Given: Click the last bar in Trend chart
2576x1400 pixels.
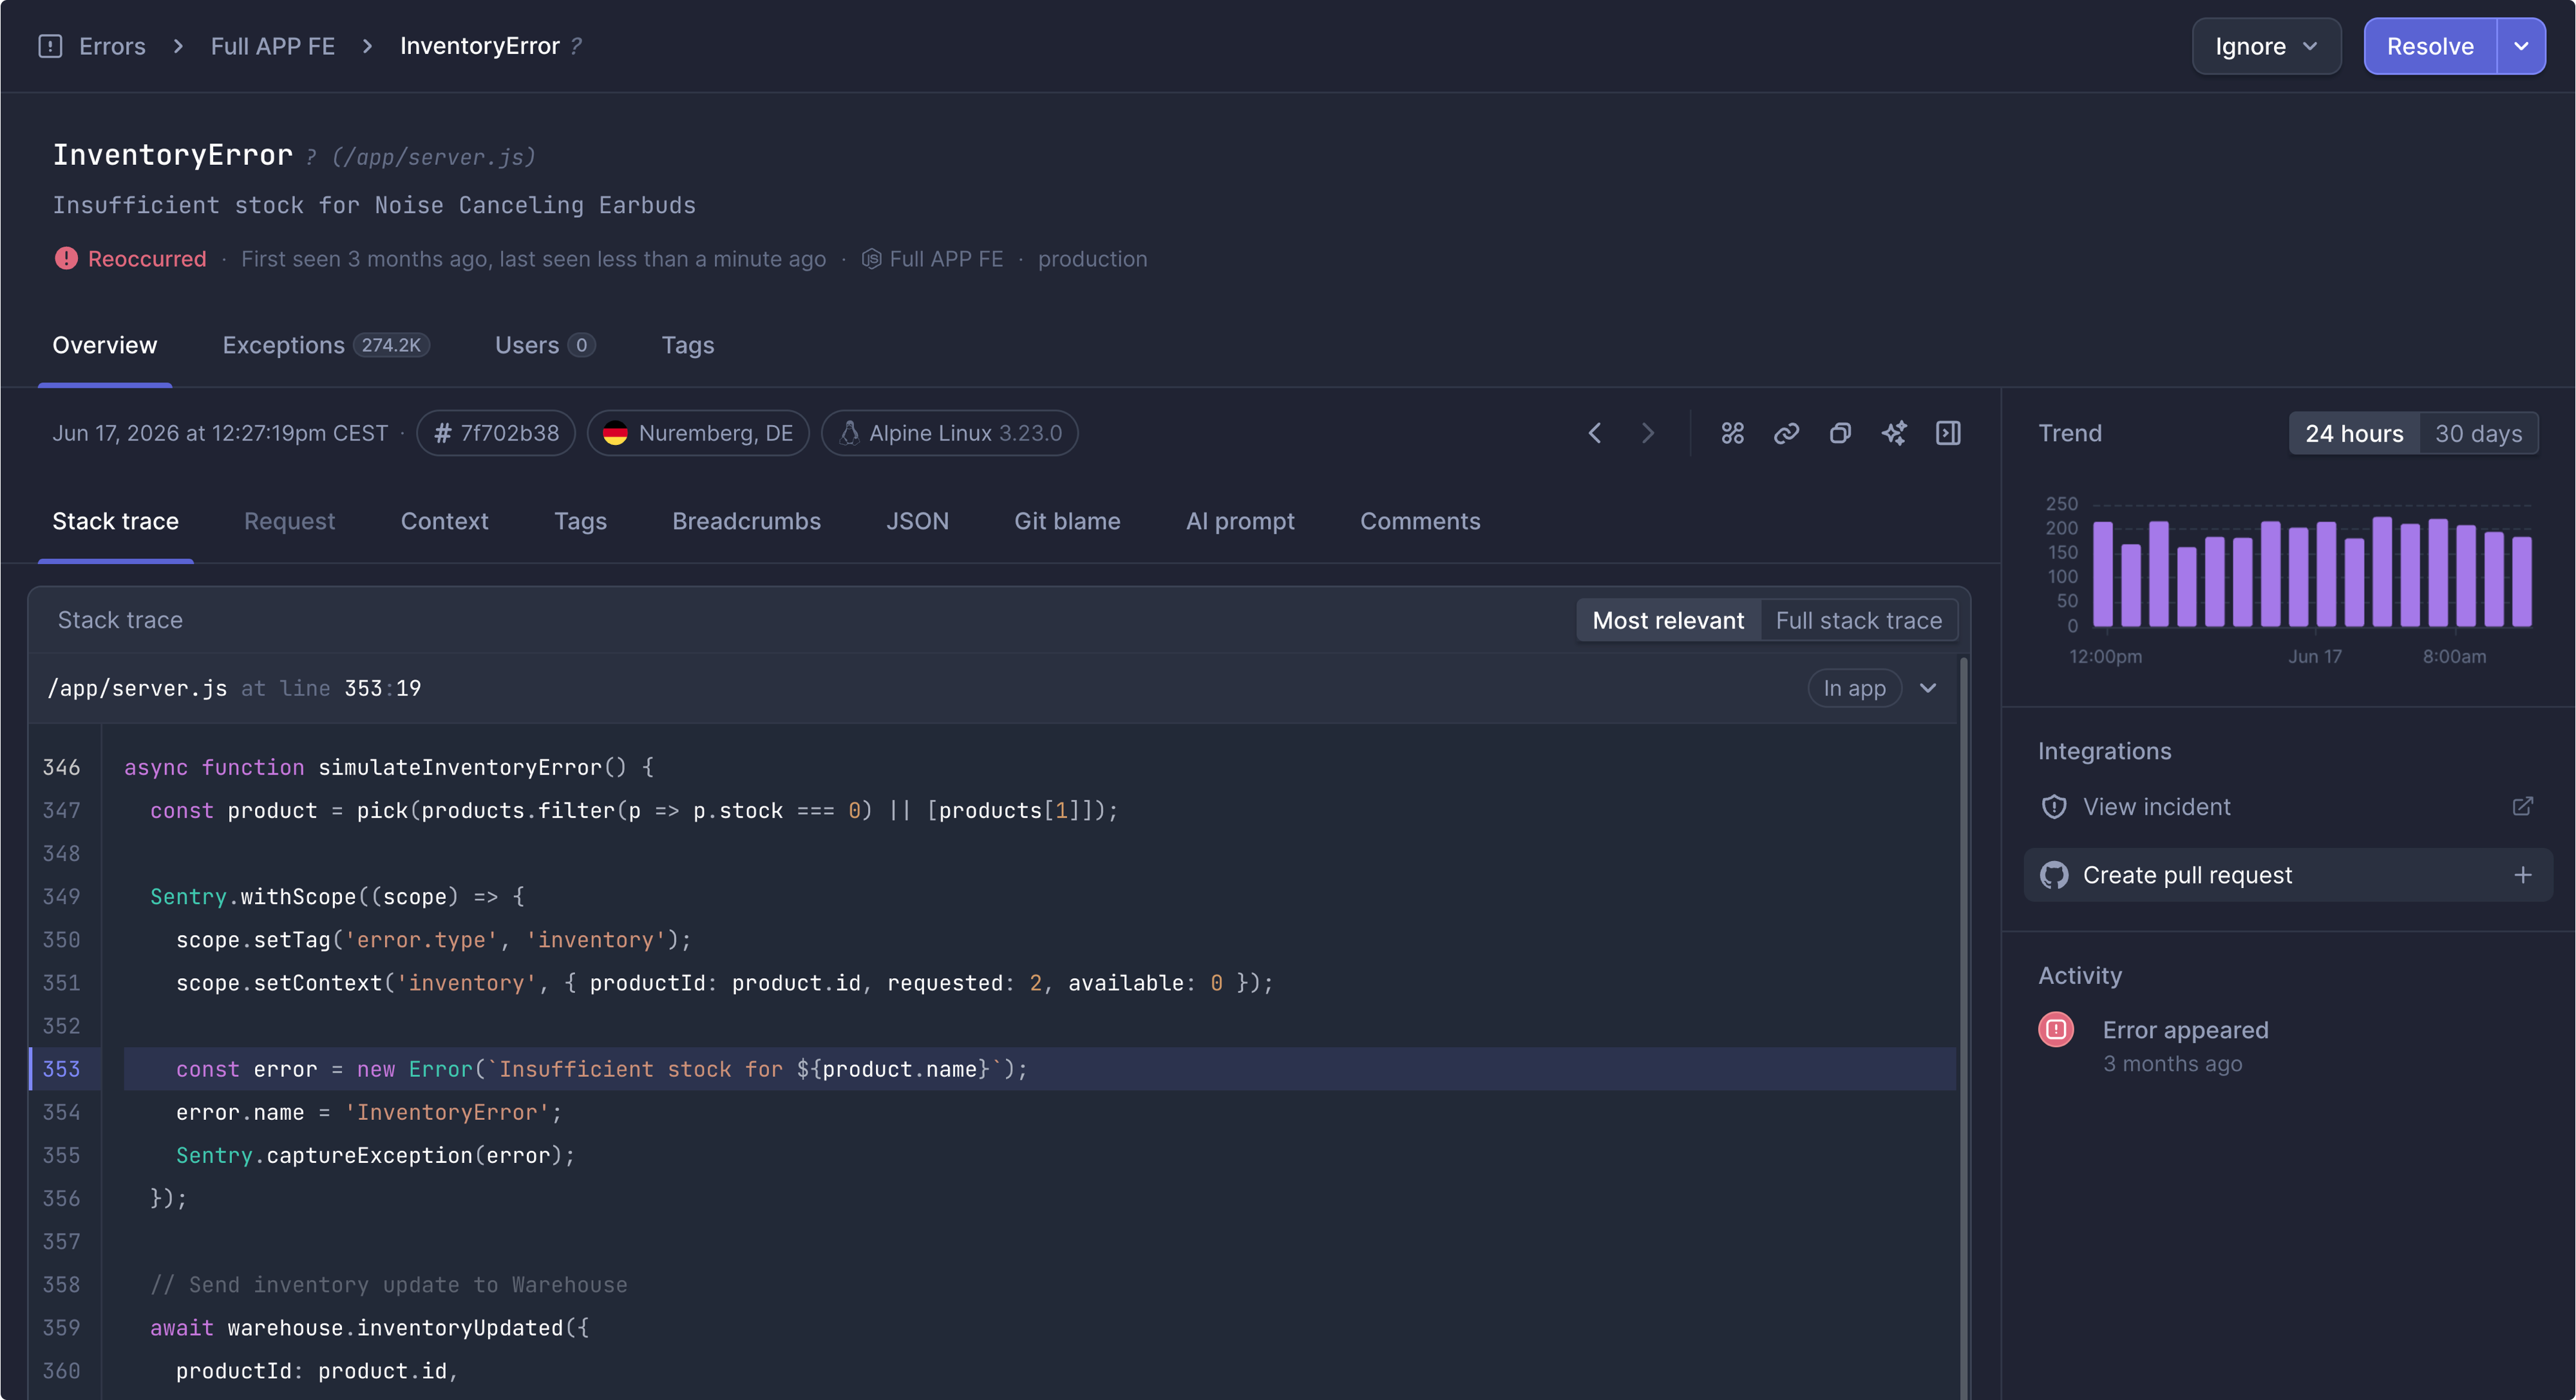Looking at the screenshot, I should [x=2522, y=582].
